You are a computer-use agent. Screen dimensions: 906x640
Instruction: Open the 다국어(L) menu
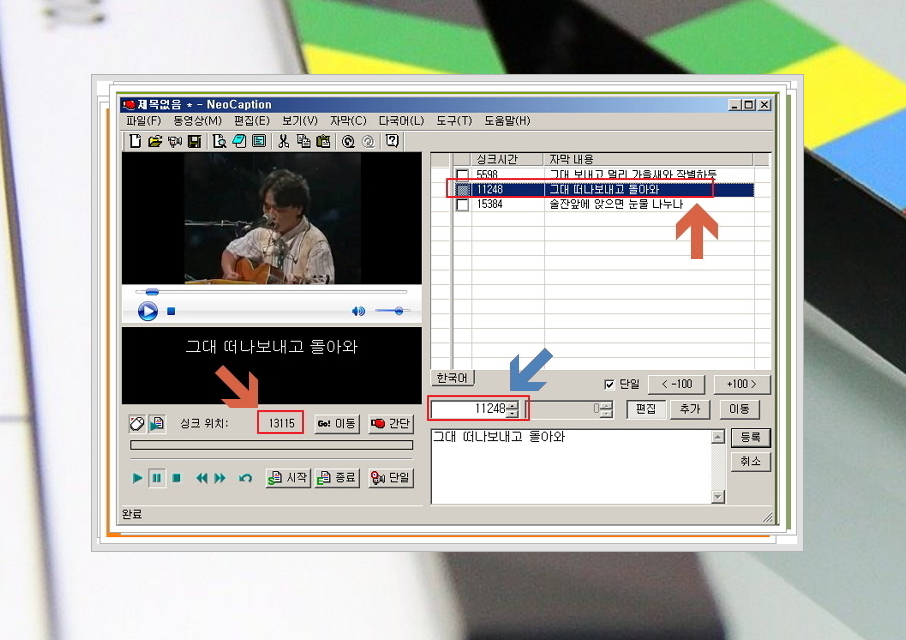coord(402,120)
